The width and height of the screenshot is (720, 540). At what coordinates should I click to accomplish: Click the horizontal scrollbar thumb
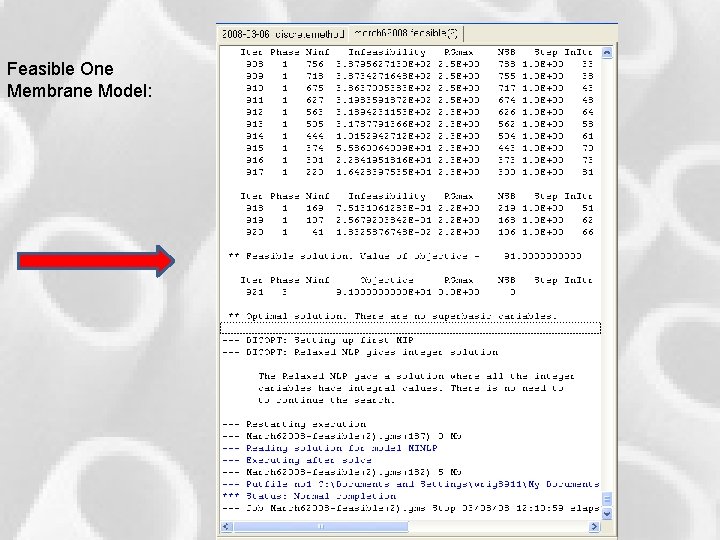coord(321,526)
